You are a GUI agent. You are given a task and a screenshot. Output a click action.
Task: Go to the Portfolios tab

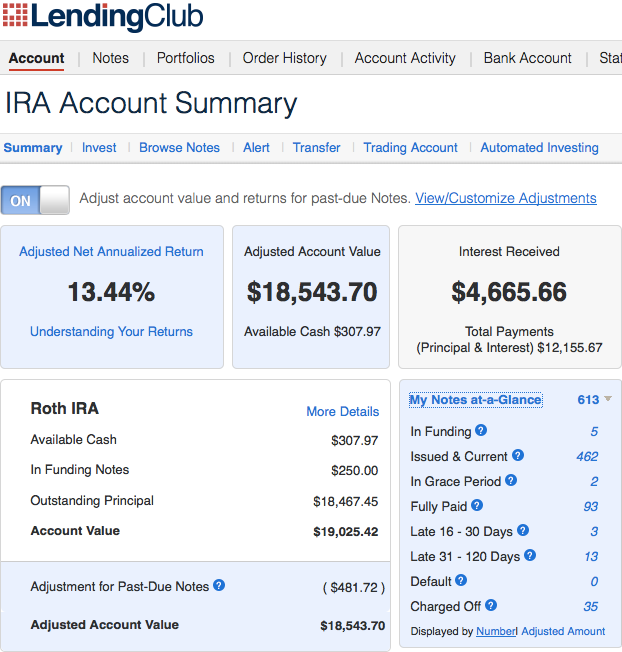tap(185, 58)
